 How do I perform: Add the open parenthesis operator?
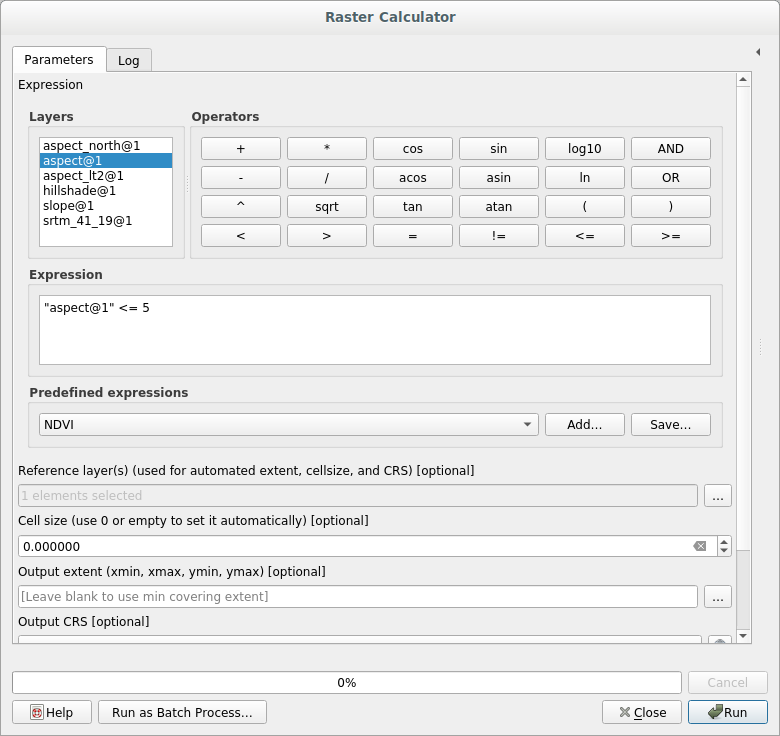(x=584, y=207)
